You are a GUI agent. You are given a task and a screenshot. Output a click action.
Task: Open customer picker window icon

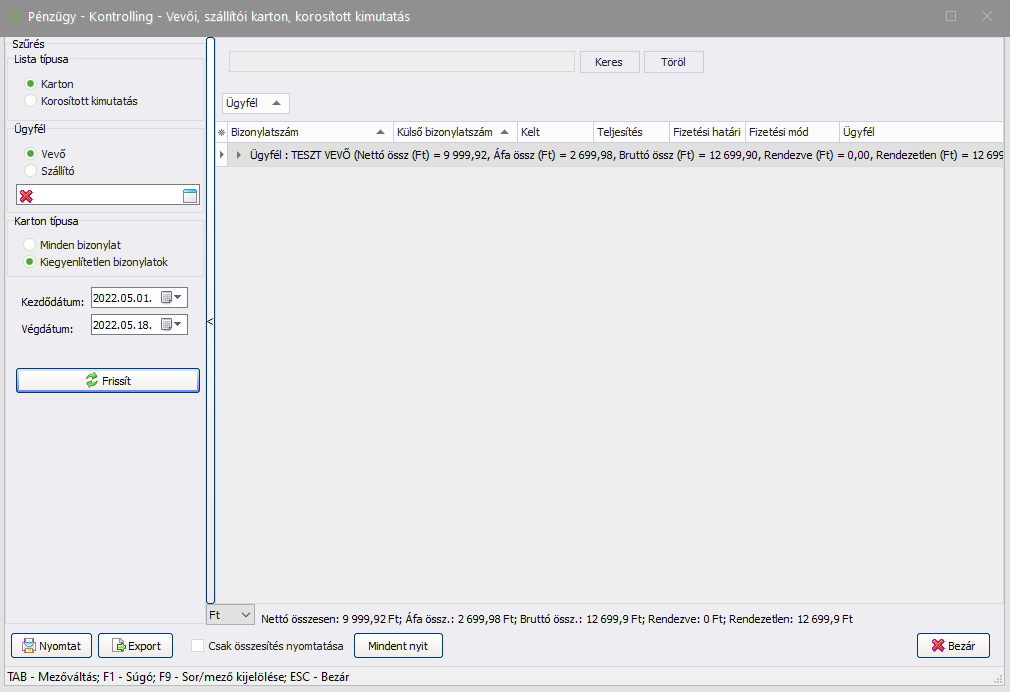(190, 196)
